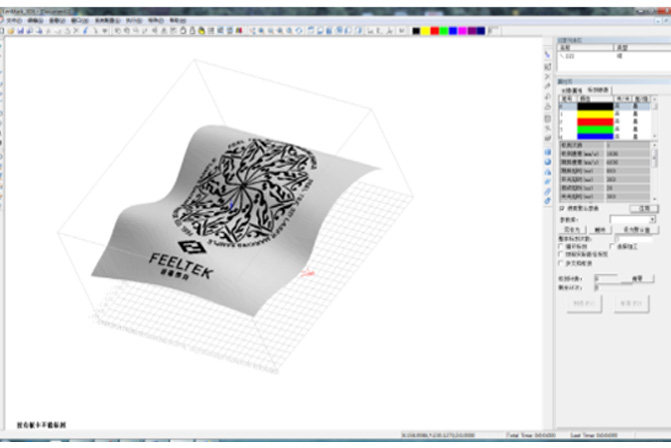Click the blue sphere icon in right toolbar
671x448 pixels.
pos(548,162)
